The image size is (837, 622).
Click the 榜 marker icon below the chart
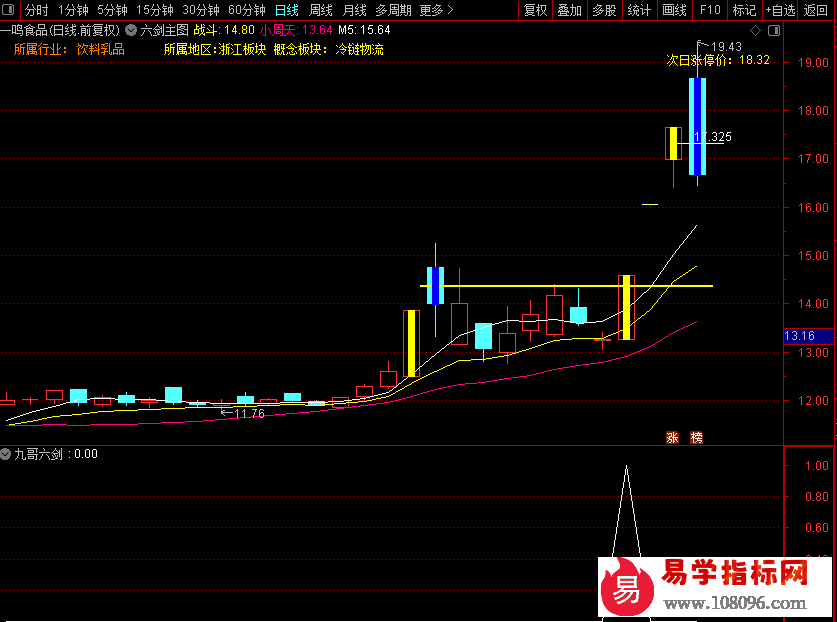click(696, 437)
